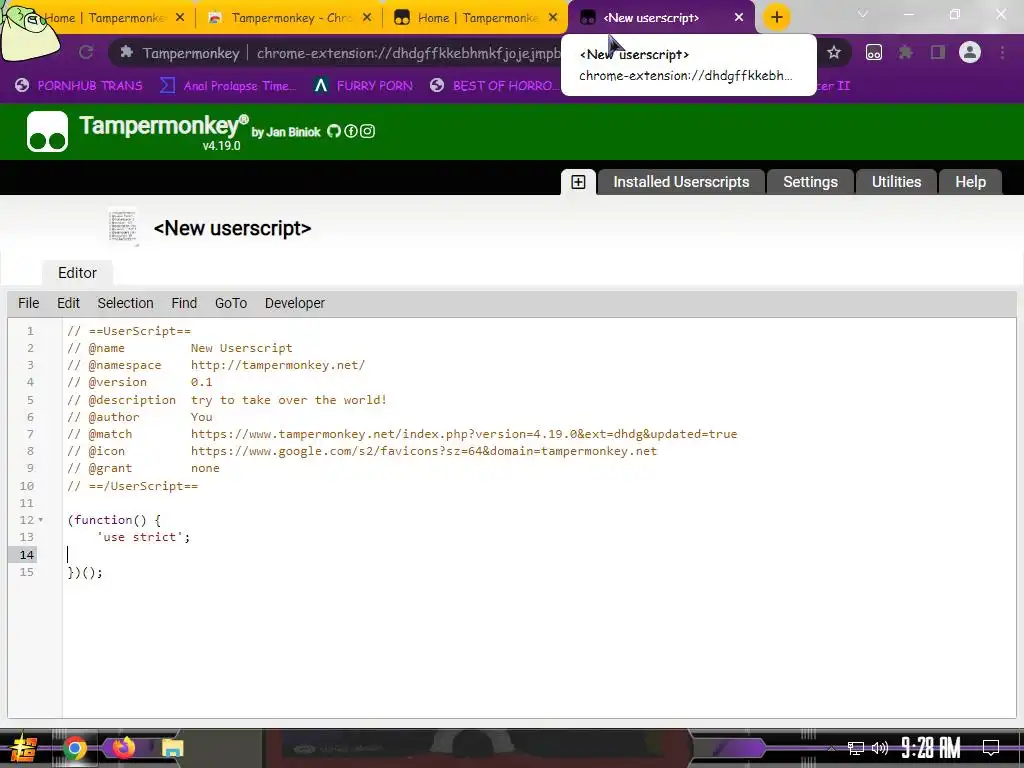This screenshot has height=768, width=1024.
Task: Click the address bar URL
Action: click(408, 53)
